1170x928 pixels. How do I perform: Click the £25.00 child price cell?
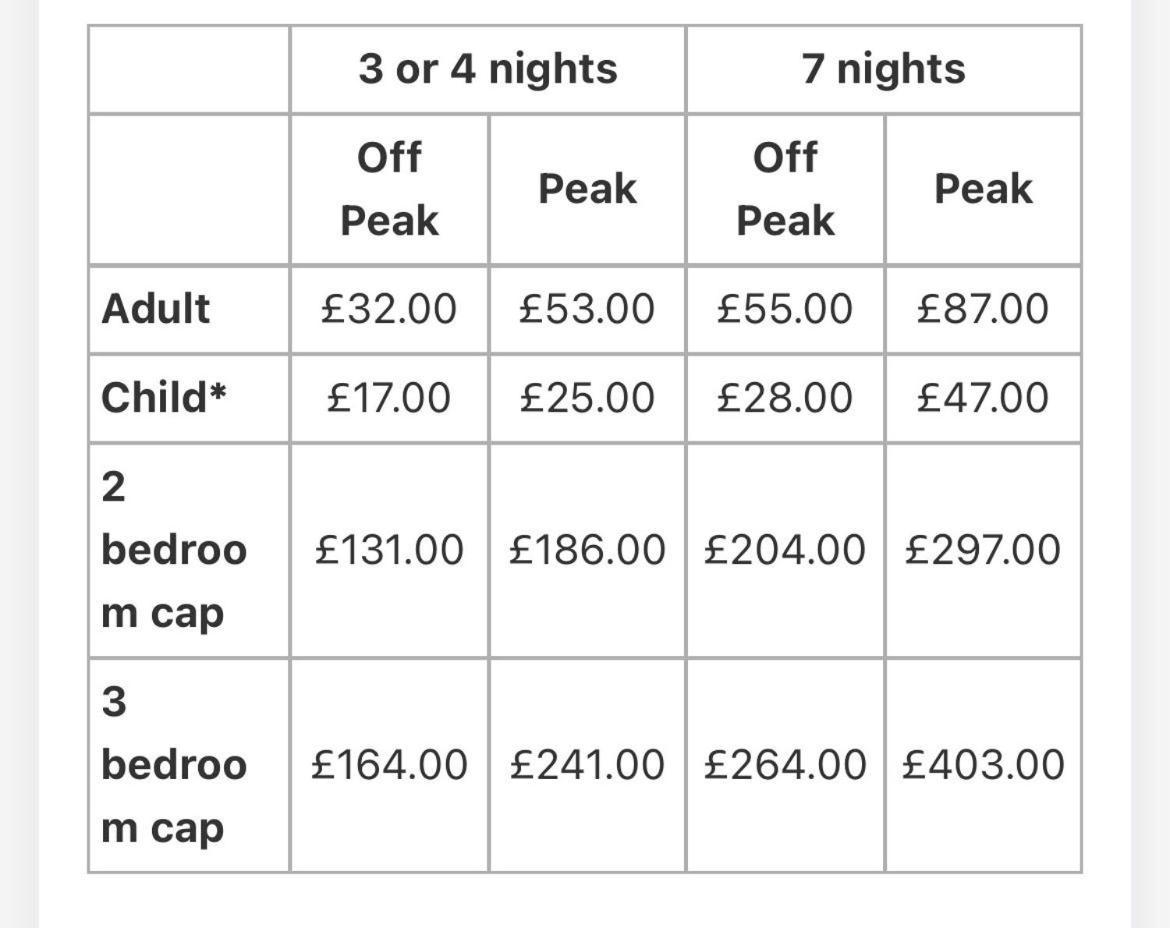pyautogui.click(x=587, y=398)
